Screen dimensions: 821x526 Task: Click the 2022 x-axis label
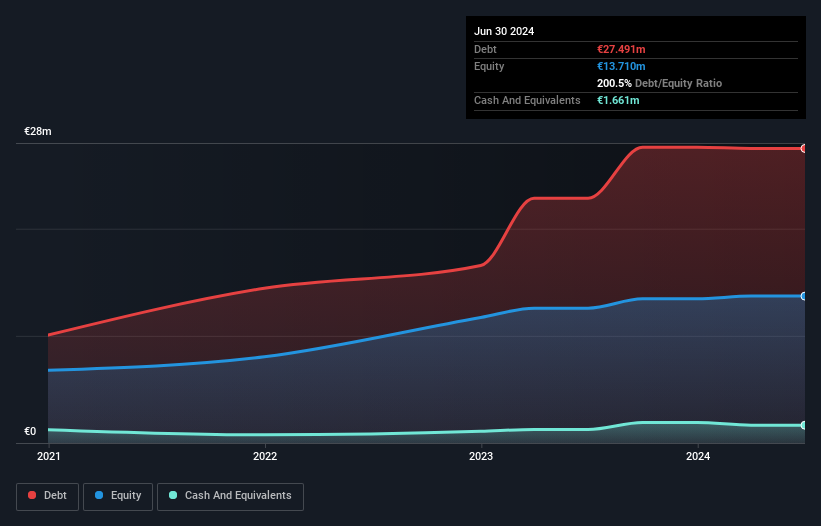(265, 456)
